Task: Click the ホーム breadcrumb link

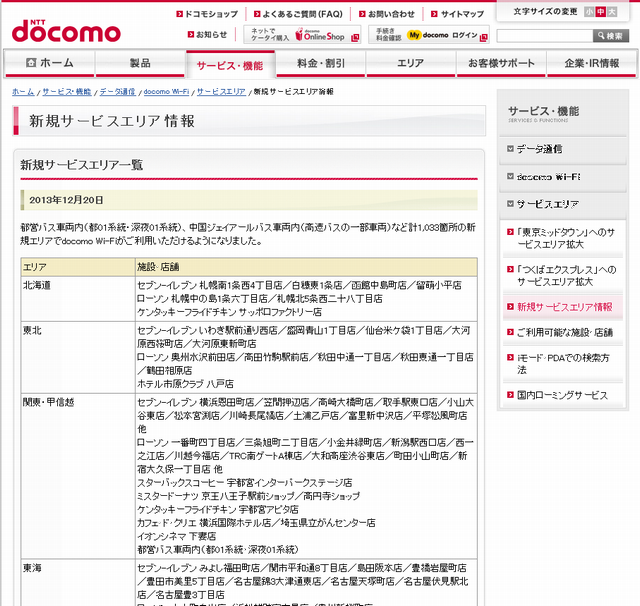Action: pos(23,92)
